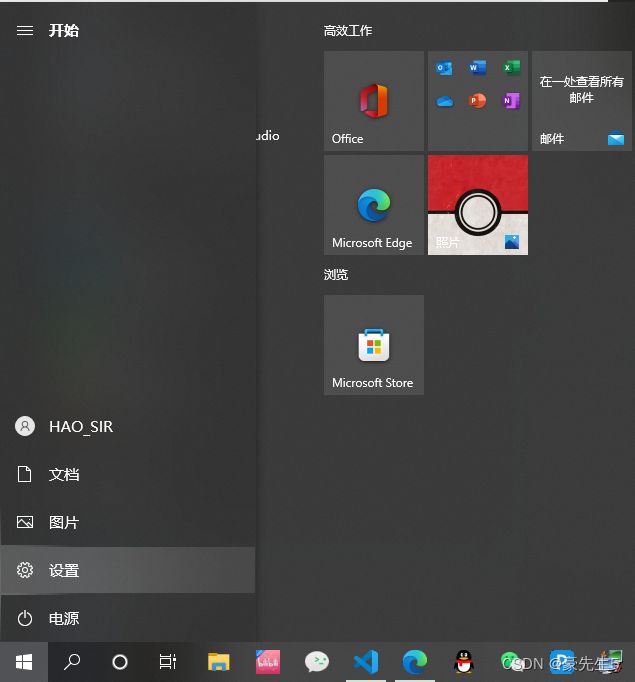Image resolution: width=635 pixels, height=682 pixels.
Task: Launch the Microsoft Edge tile
Action: click(374, 205)
